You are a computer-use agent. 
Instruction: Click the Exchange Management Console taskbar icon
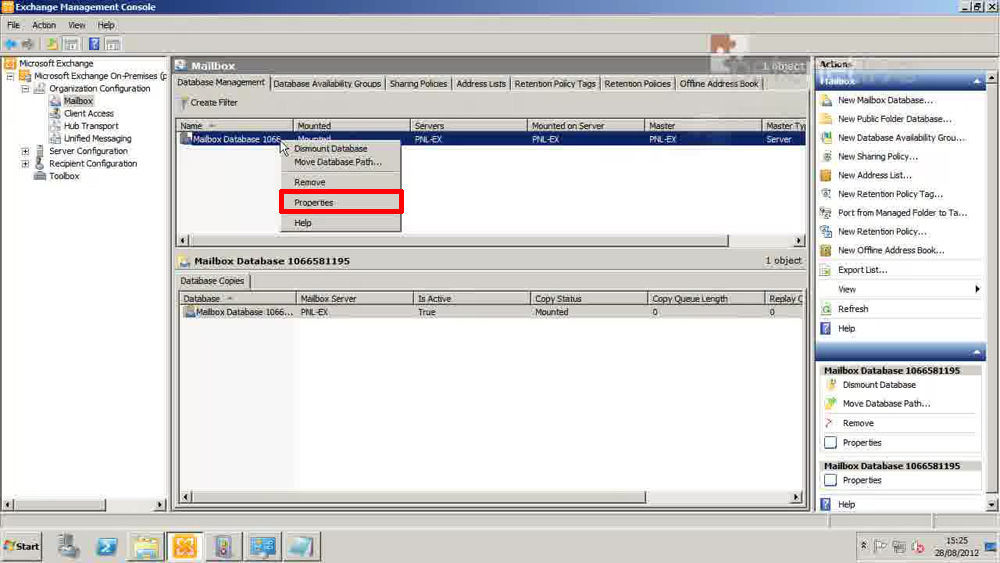184,546
